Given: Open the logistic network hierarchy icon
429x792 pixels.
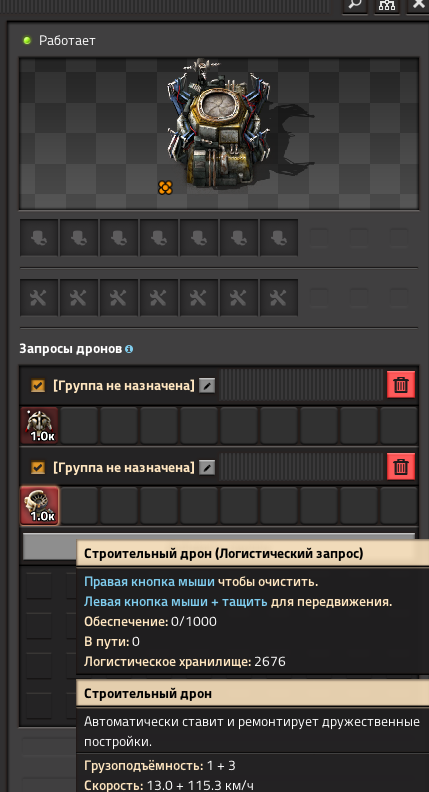Looking at the screenshot, I should pyautogui.click(x=387, y=5).
